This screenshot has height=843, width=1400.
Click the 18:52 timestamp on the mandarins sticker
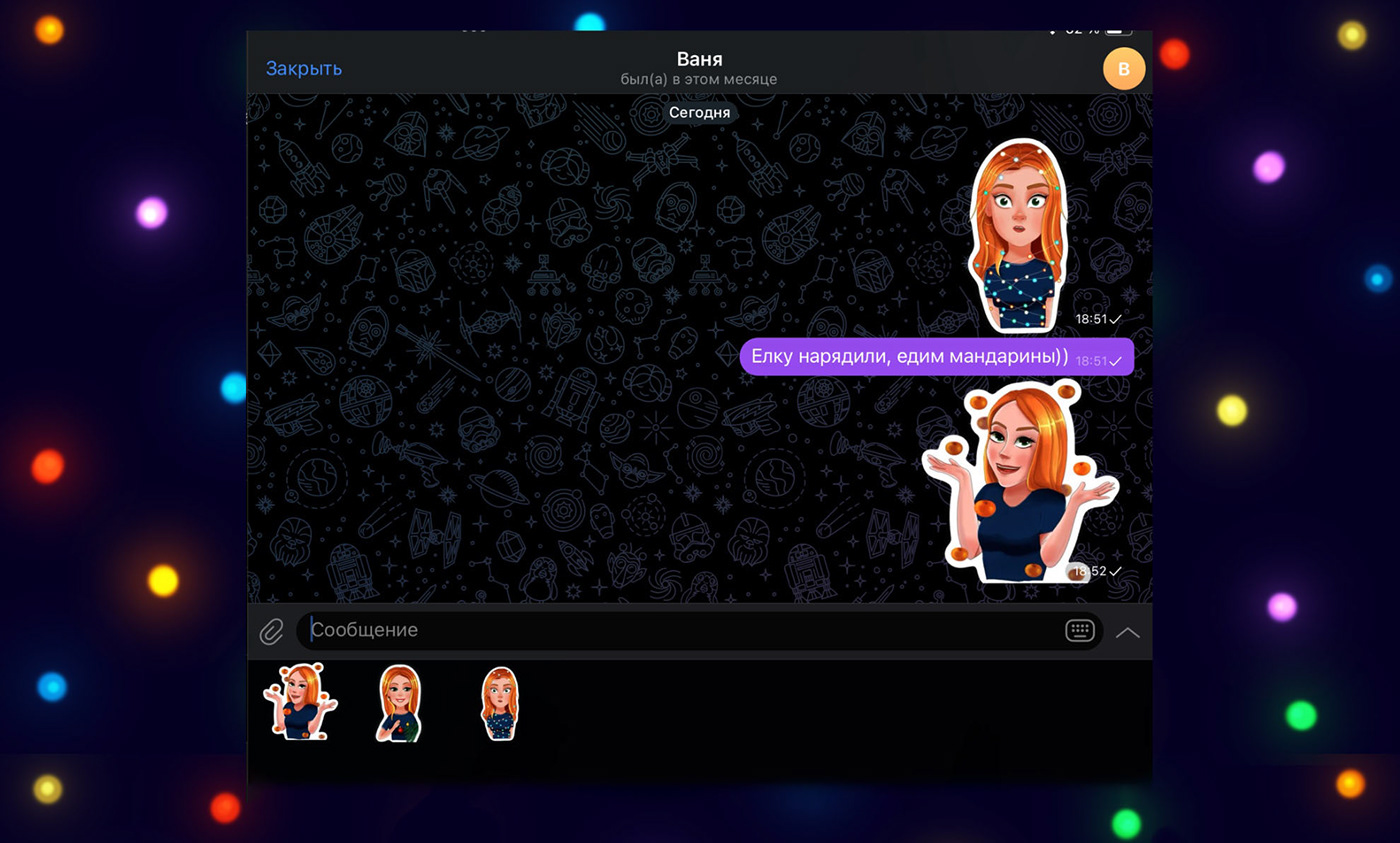coord(1090,571)
